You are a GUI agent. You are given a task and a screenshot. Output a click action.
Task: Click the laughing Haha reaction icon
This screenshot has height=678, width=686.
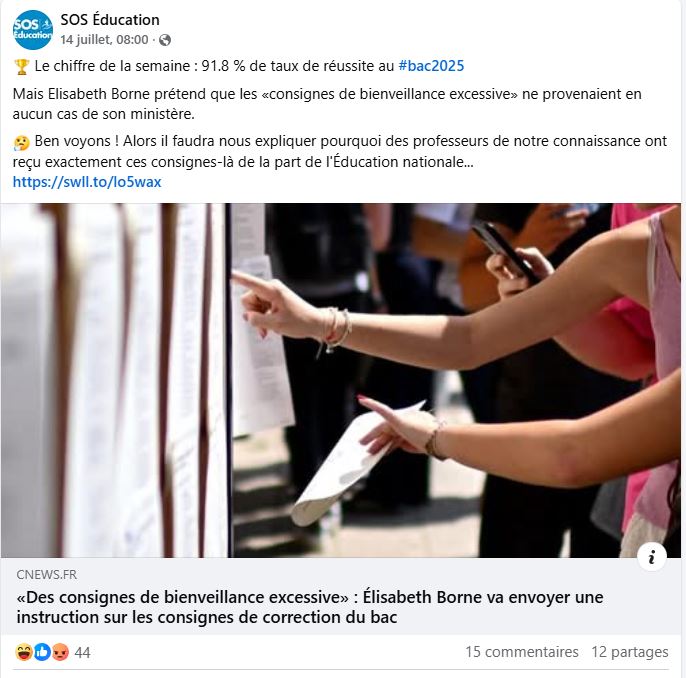click(x=24, y=652)
